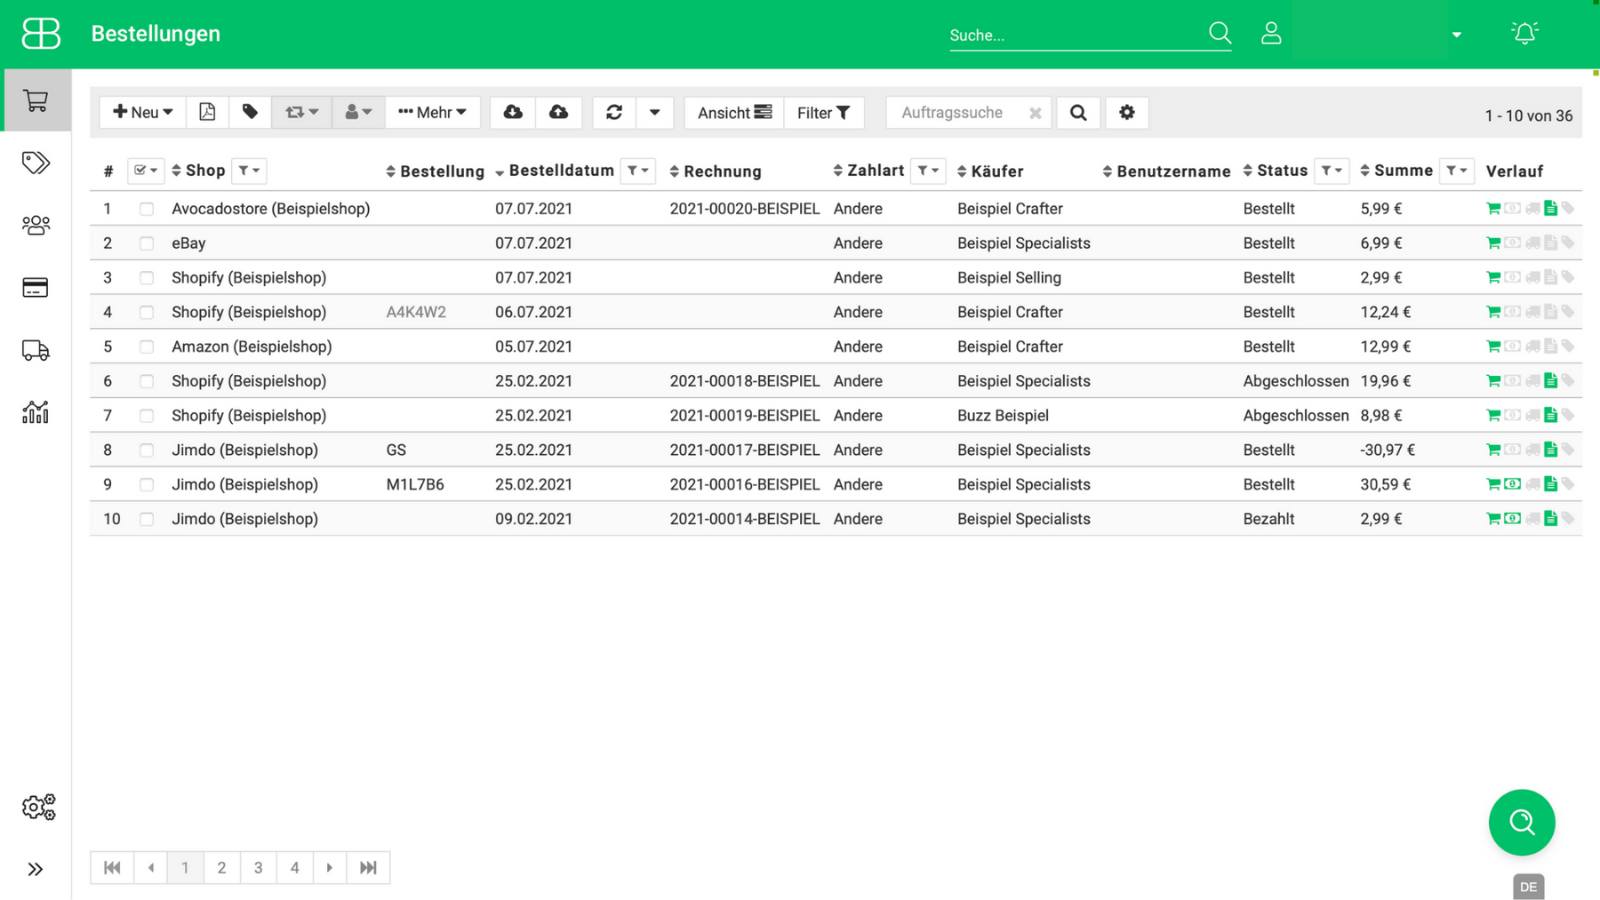Go to page 2
This screenshot has height=900, width=1600.
pos(222,868)
